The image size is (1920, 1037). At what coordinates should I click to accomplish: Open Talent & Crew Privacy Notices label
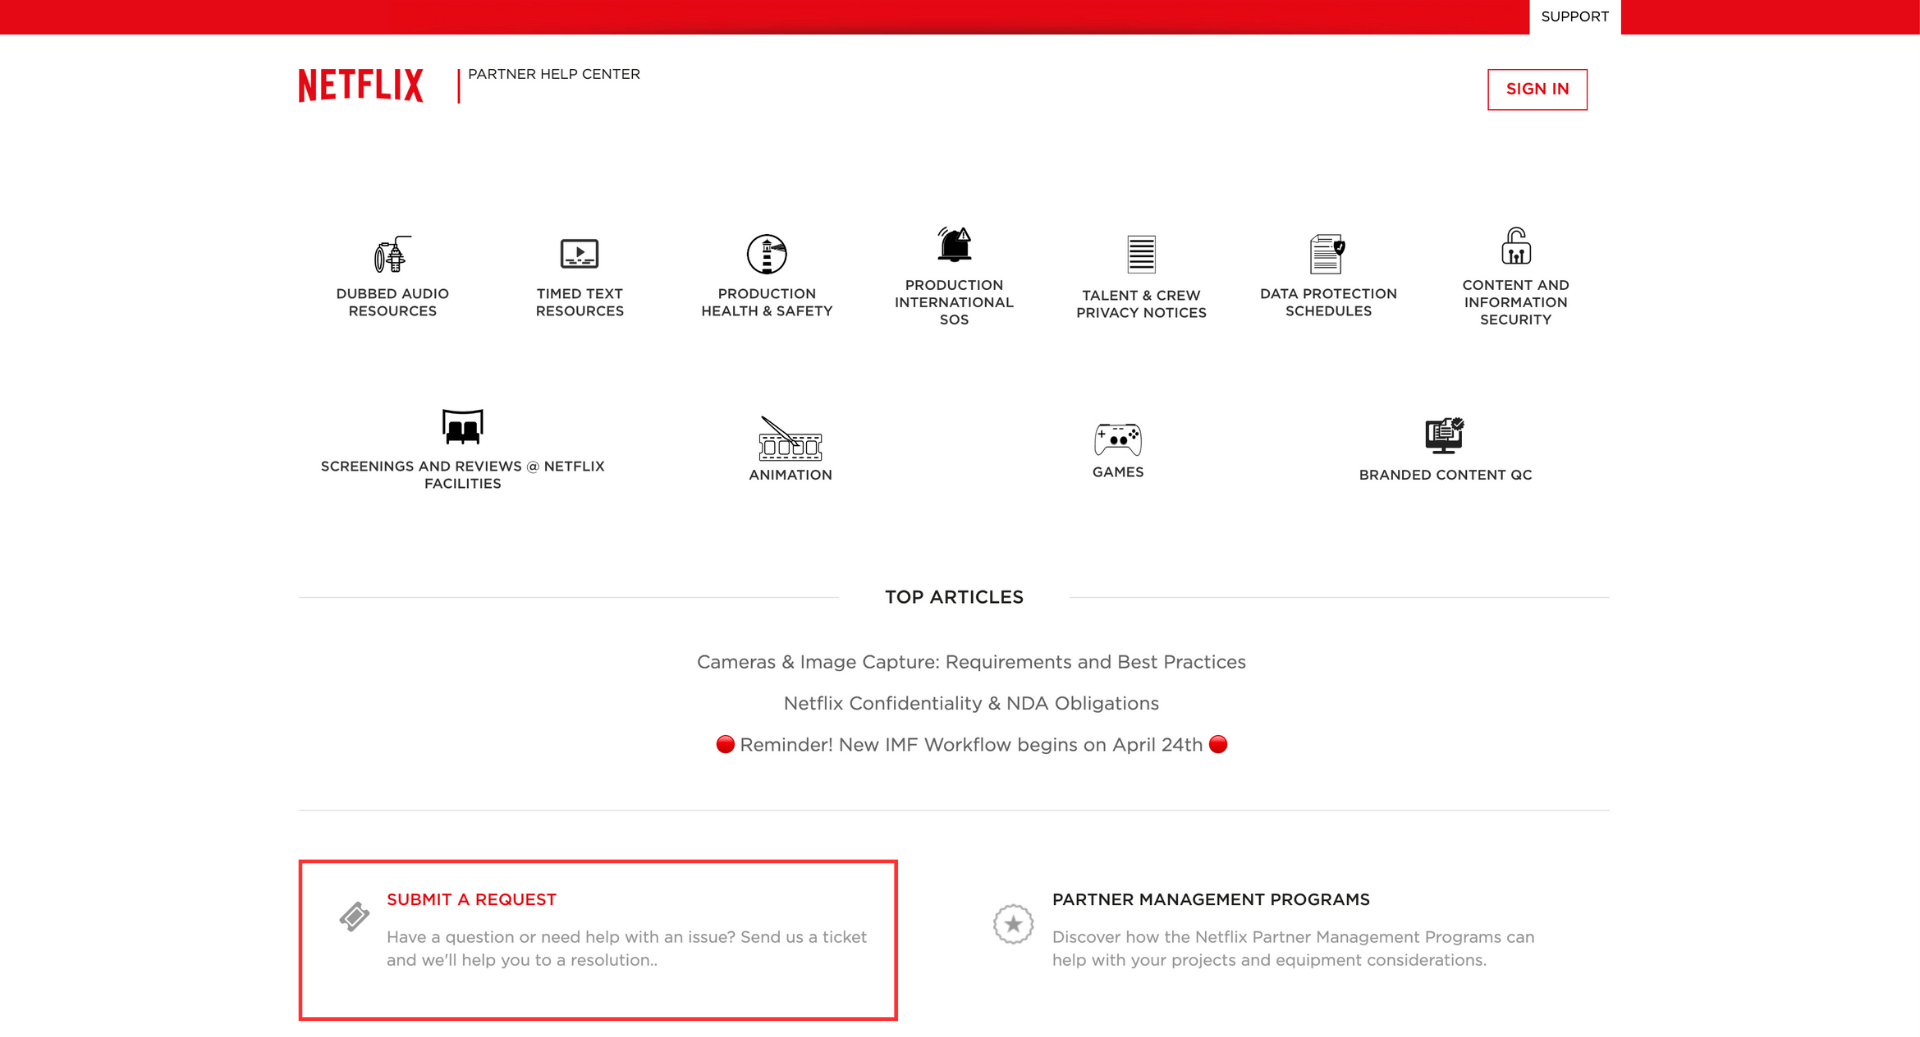[x=1141, y=304]
